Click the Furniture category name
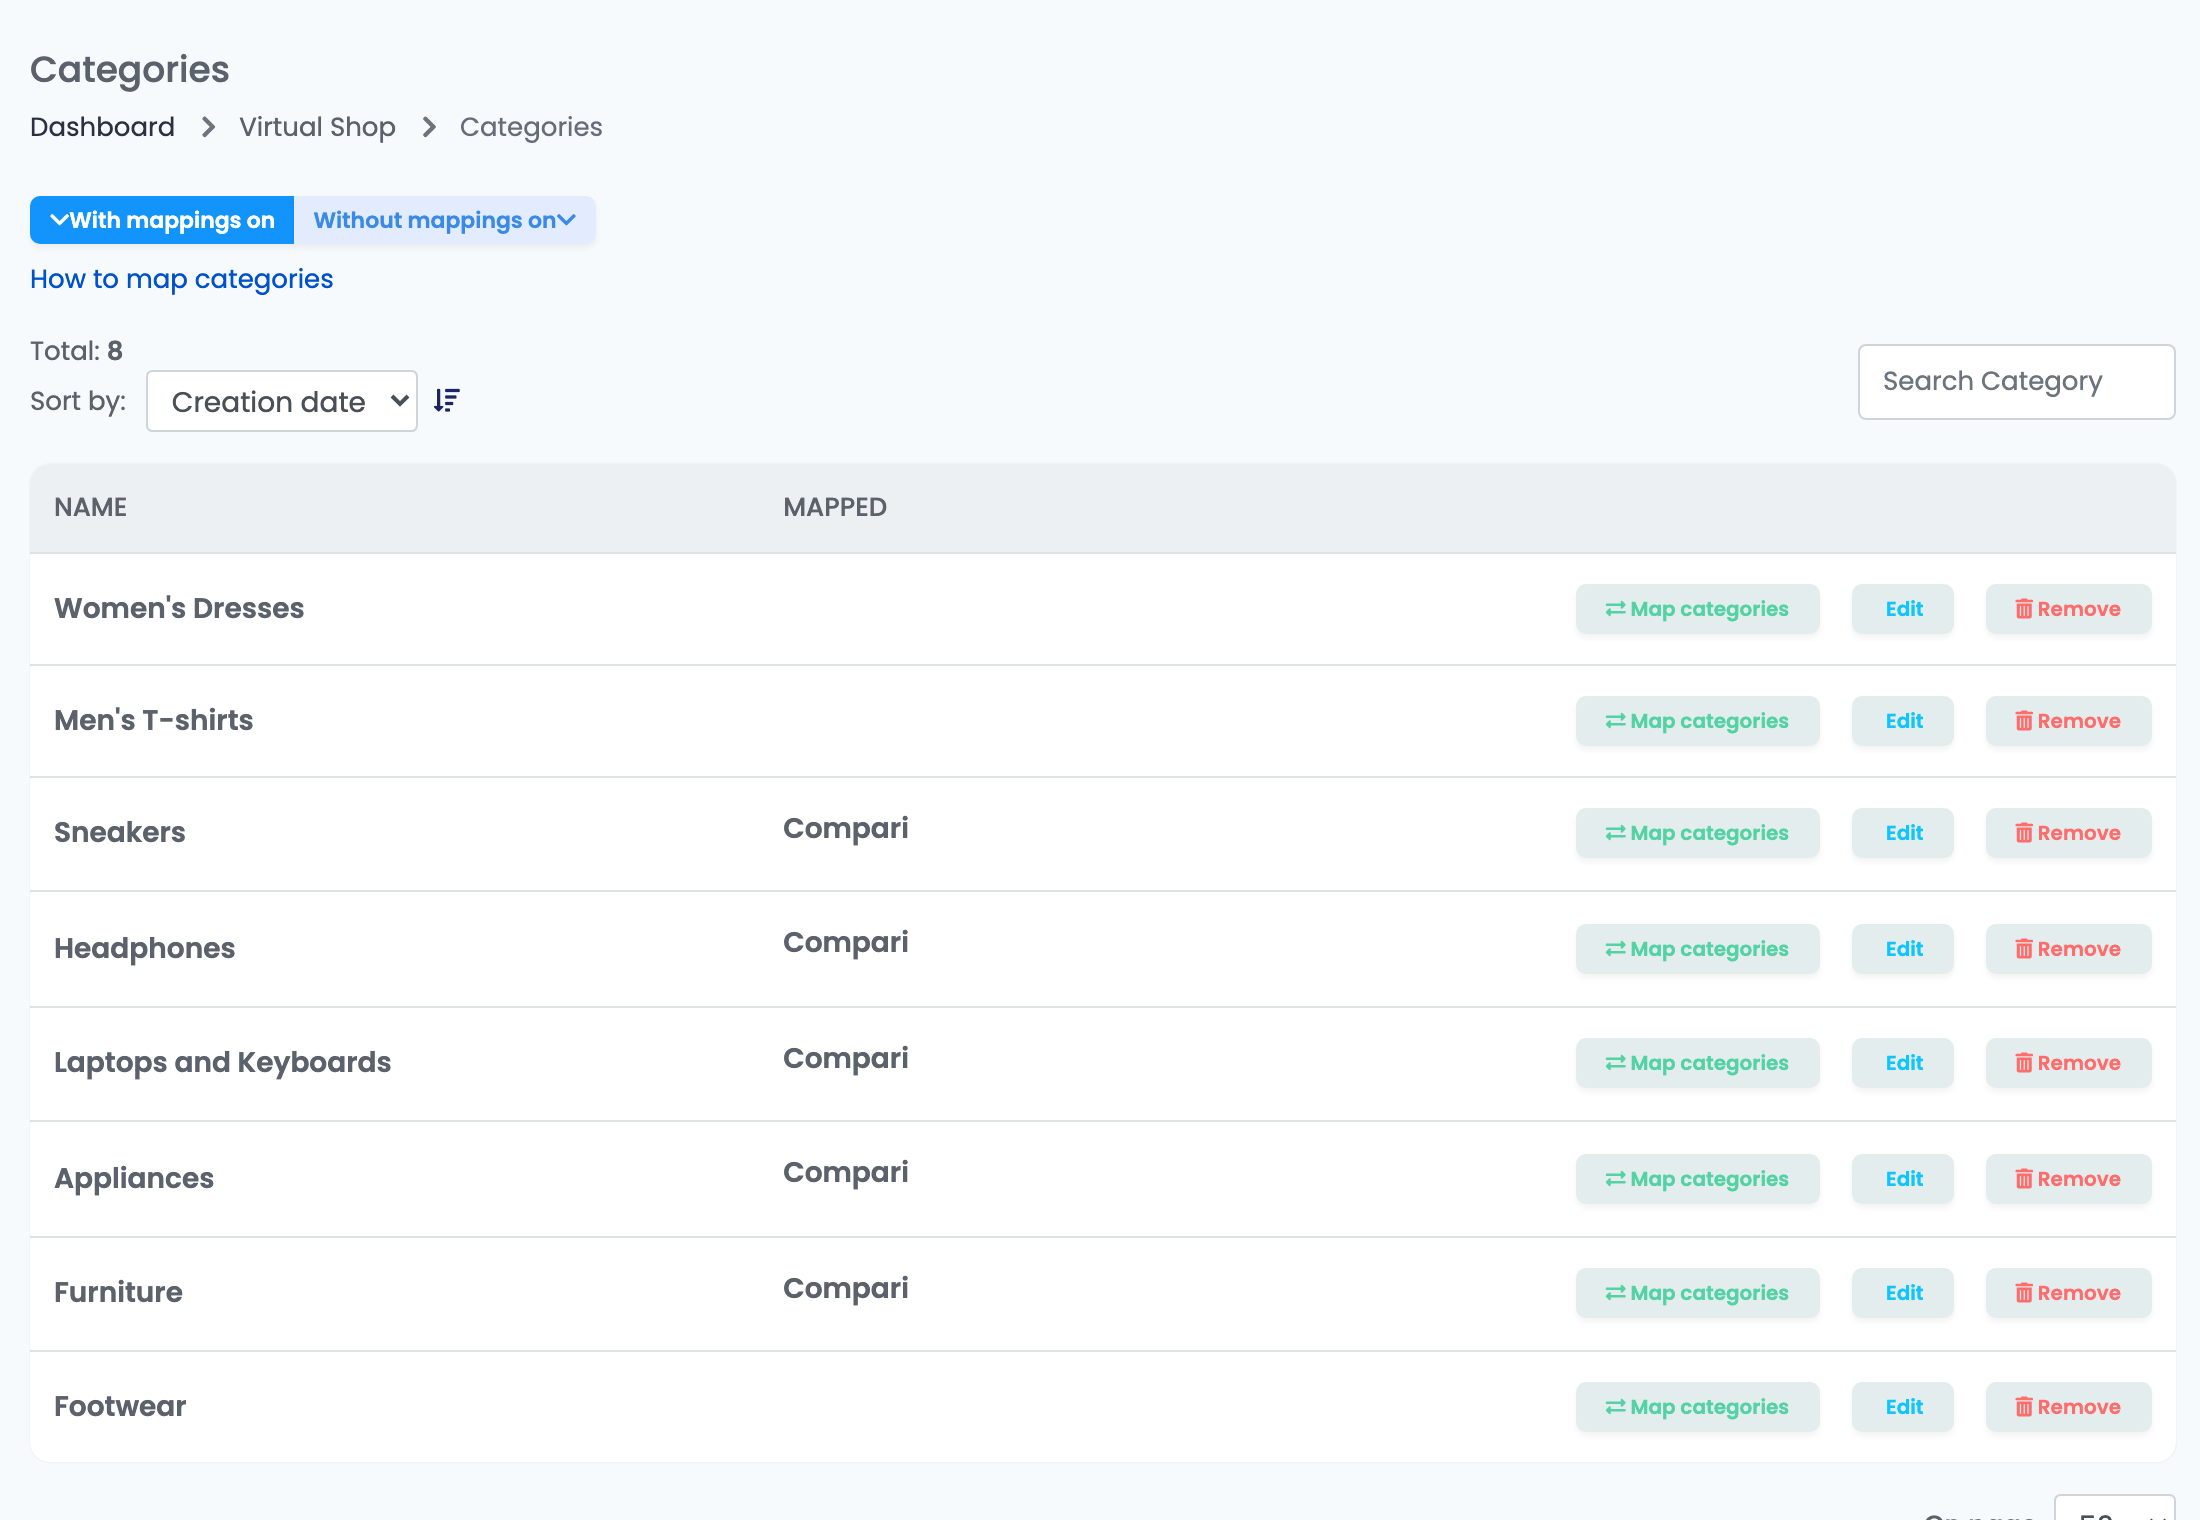 118,1292
